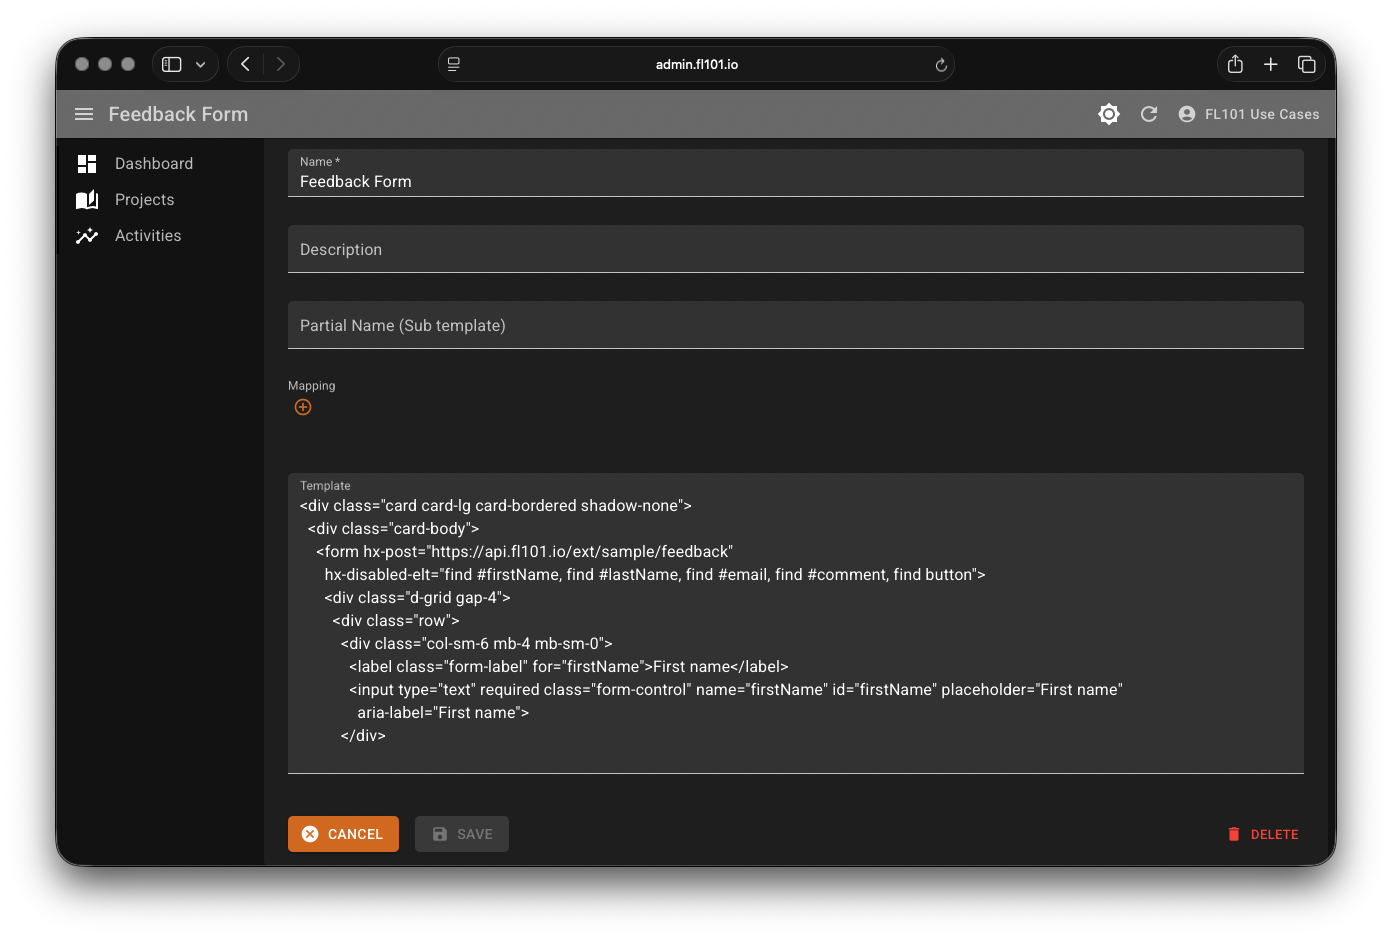Add a new mapping with plus icon
Screen dimensions: 1392x940
tap(303, 407)
